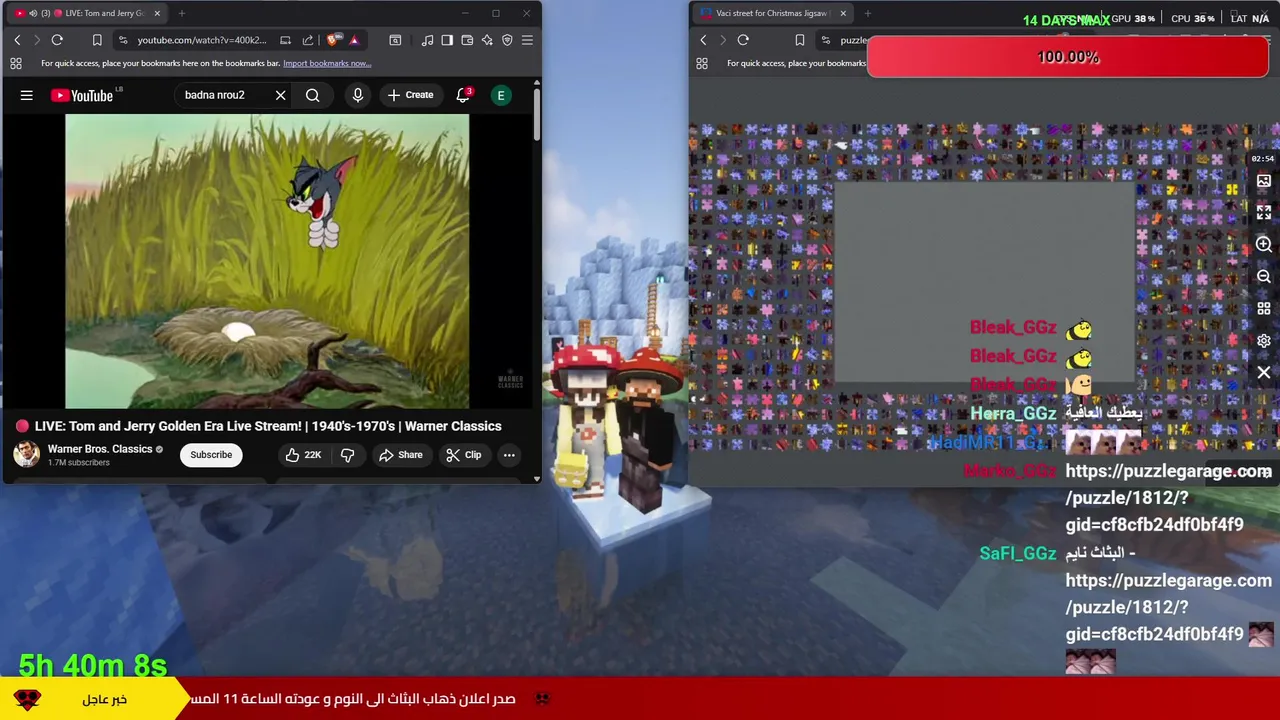Click the Tom and Jerry video player
The height and width of the screenshot is (720, 1280).
coord(267,262)
